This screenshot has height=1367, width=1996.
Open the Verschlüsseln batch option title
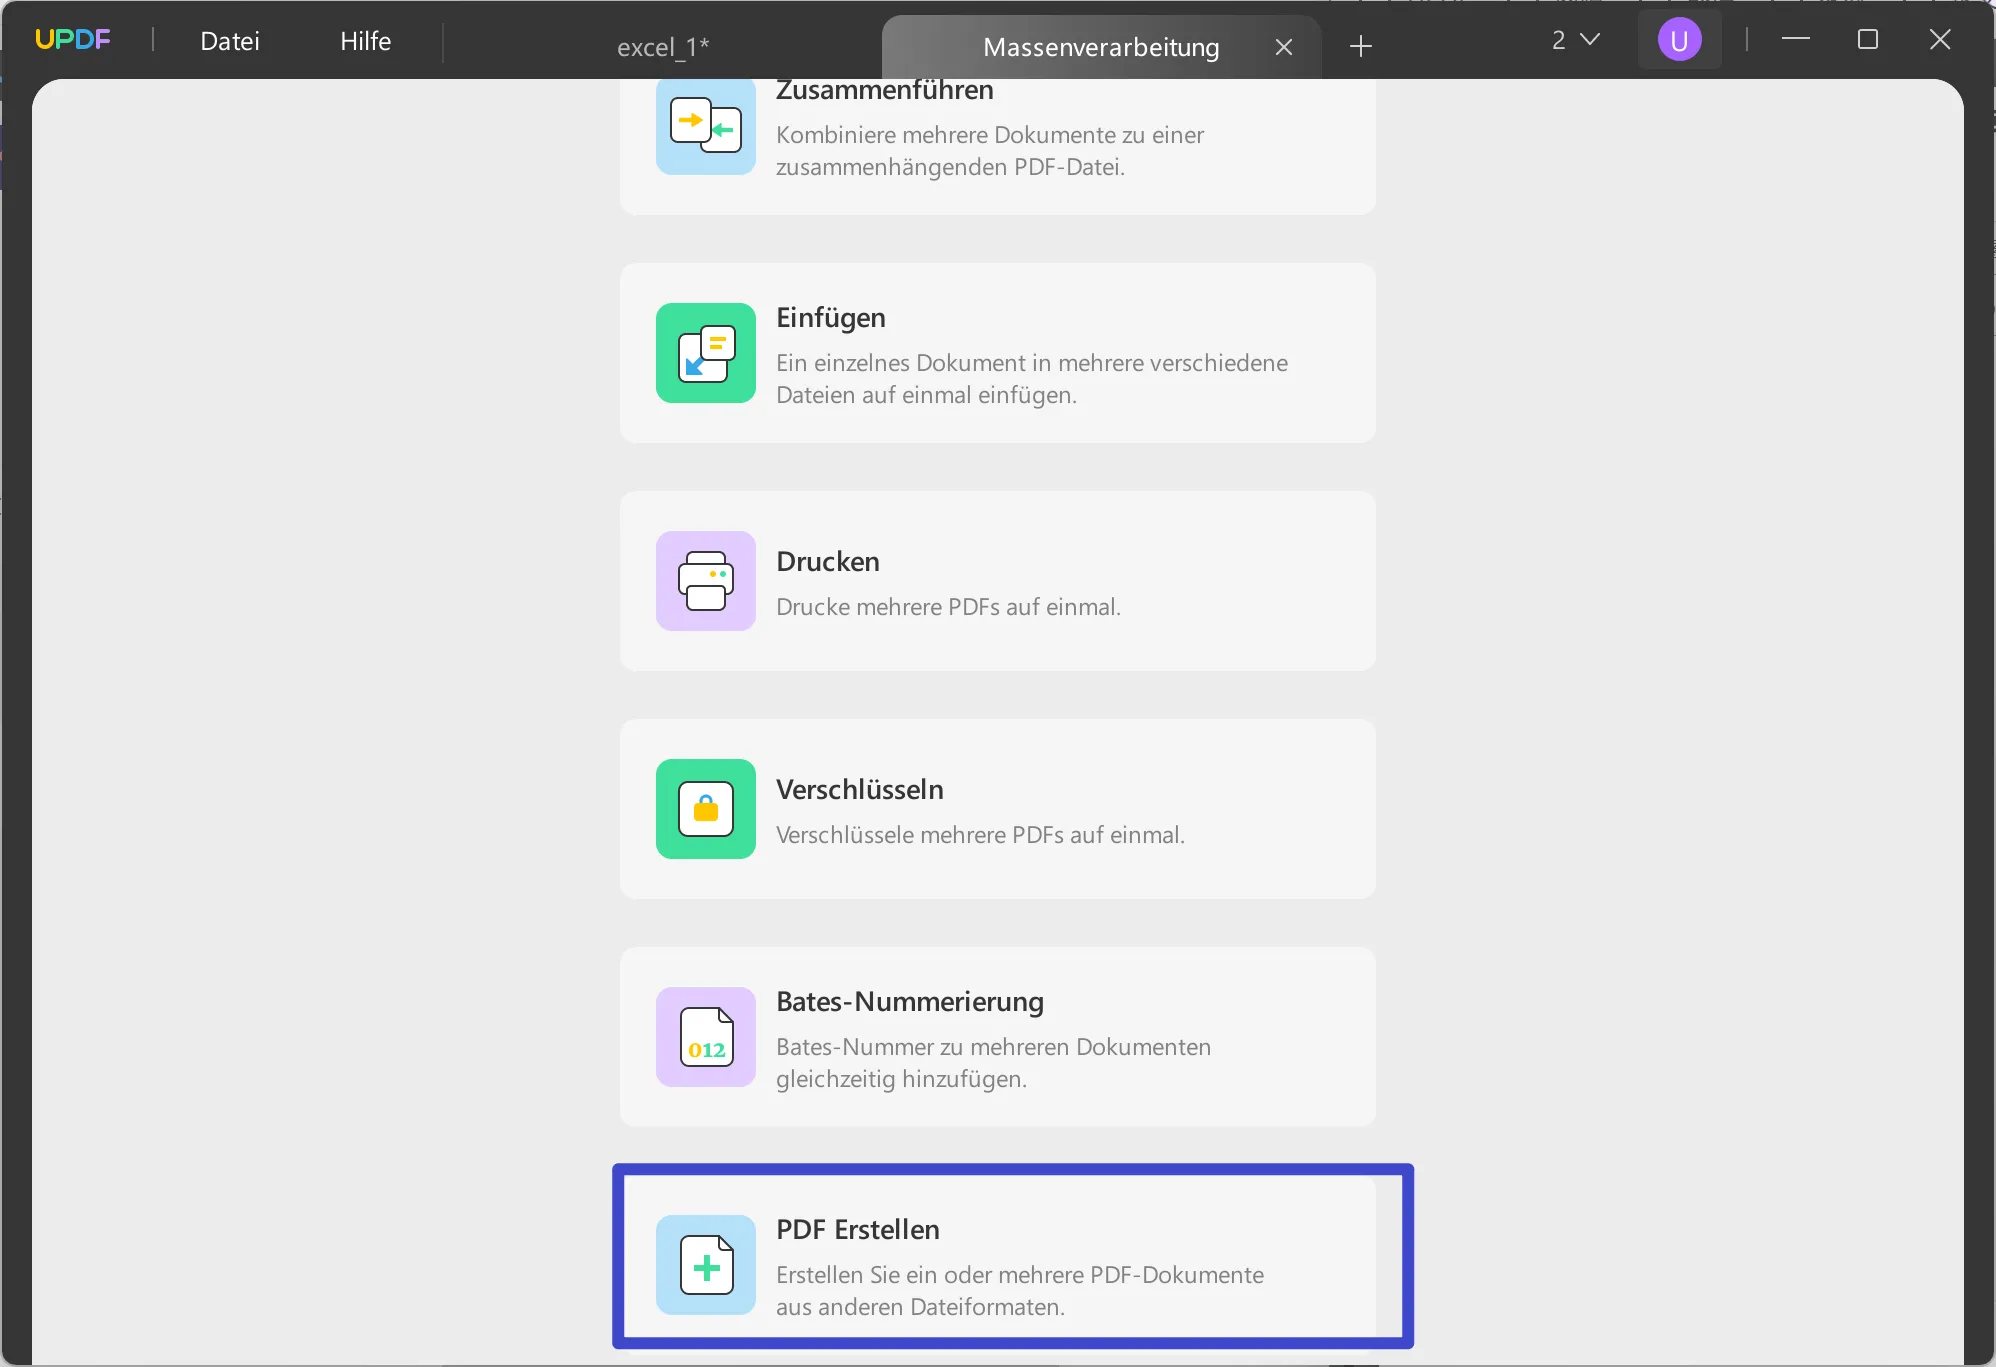coord(859,789)
